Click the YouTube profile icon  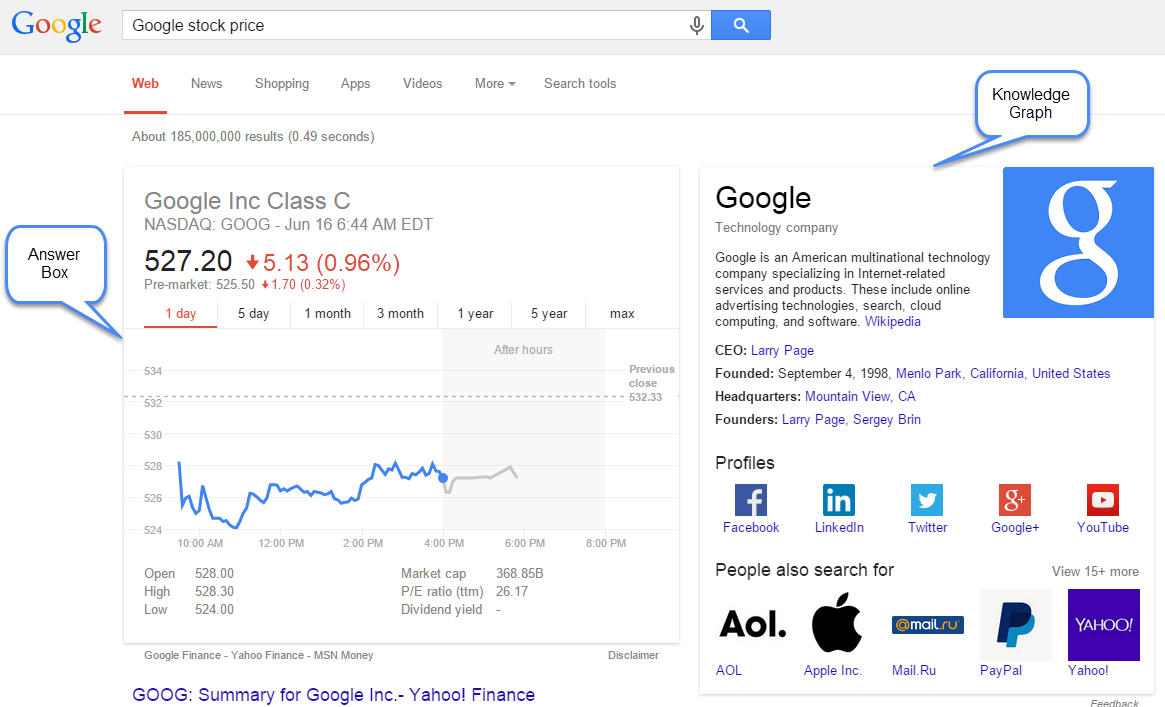tap(1103, 499)
